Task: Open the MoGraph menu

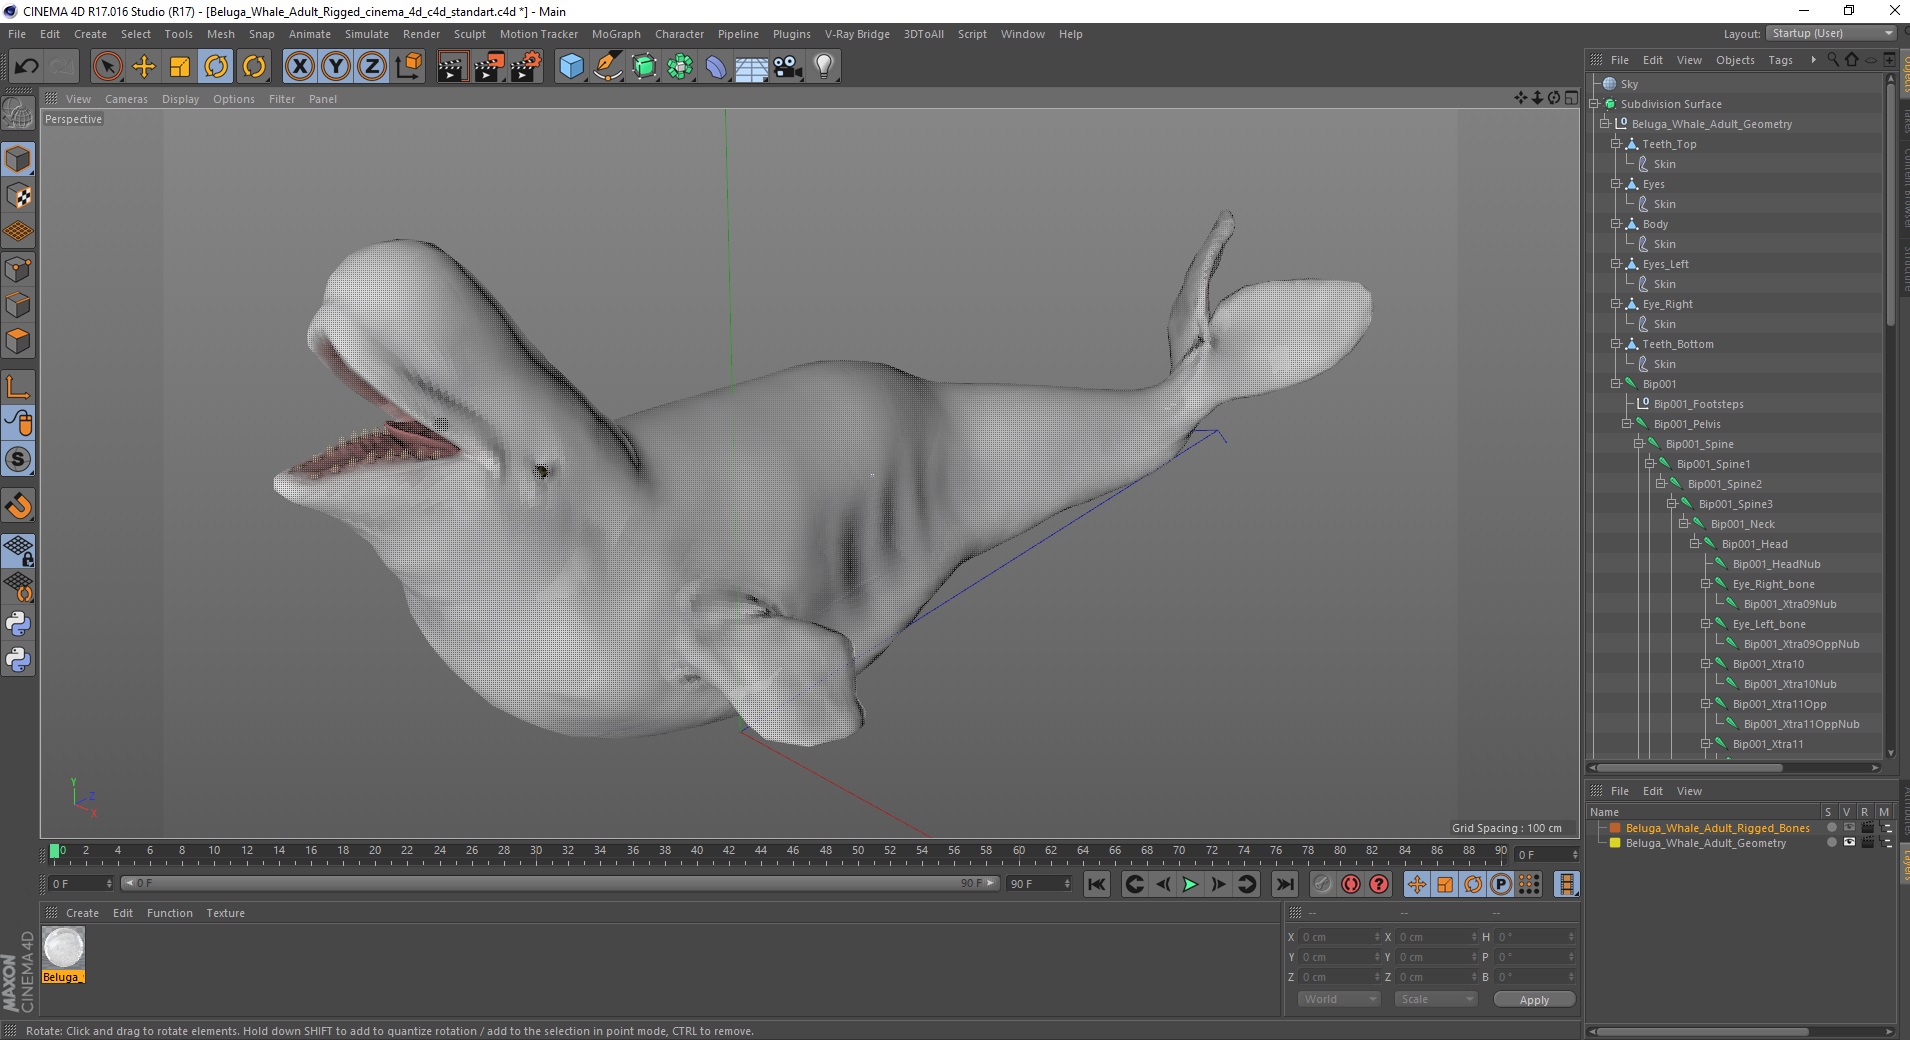Action: pyautogui.click(x=616, y=34)
